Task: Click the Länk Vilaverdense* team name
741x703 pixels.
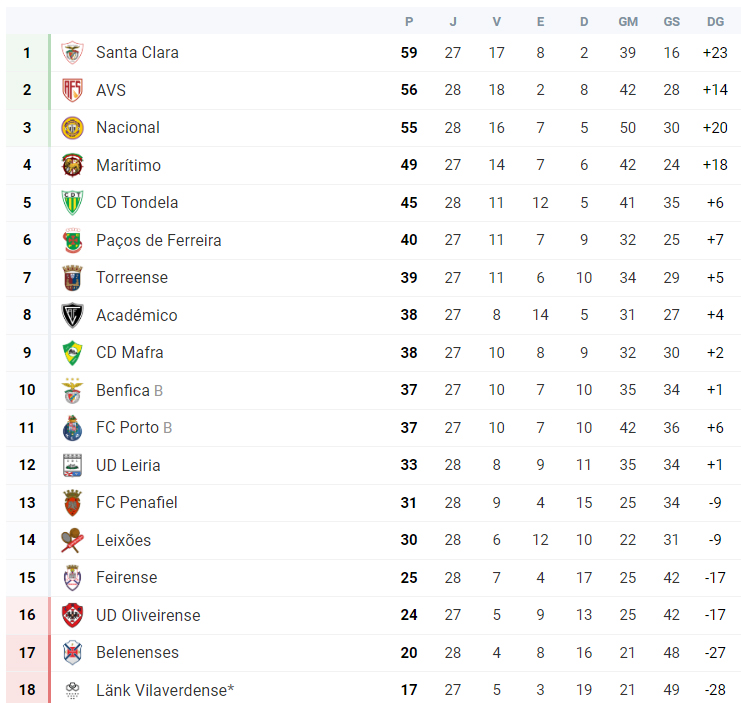Action: [165, 690]
